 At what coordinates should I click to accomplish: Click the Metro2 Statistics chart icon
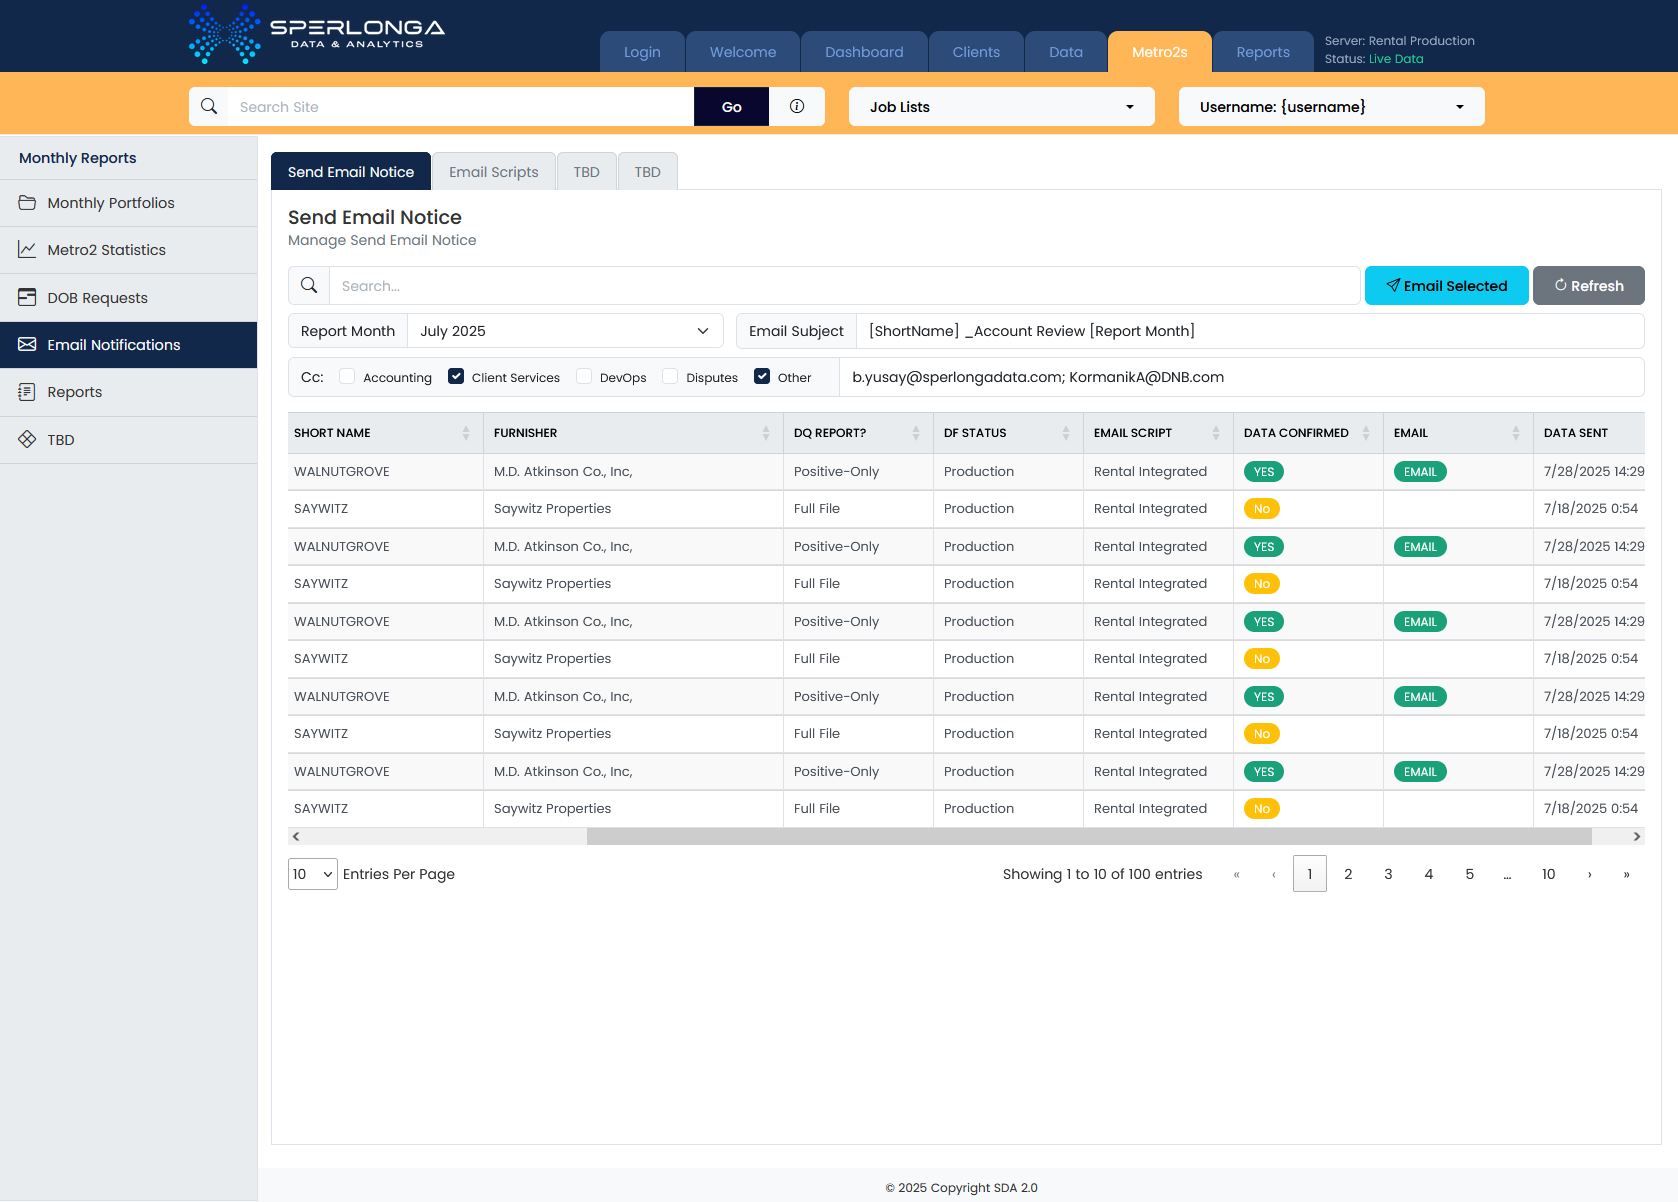pos(27,250)
